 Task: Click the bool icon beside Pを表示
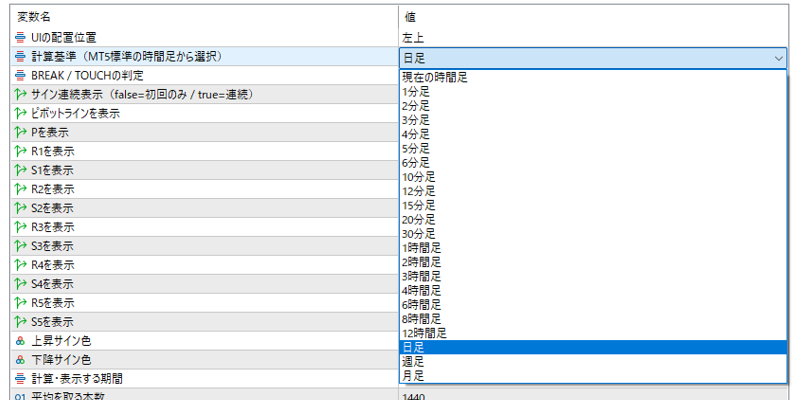tap(20, 133)
